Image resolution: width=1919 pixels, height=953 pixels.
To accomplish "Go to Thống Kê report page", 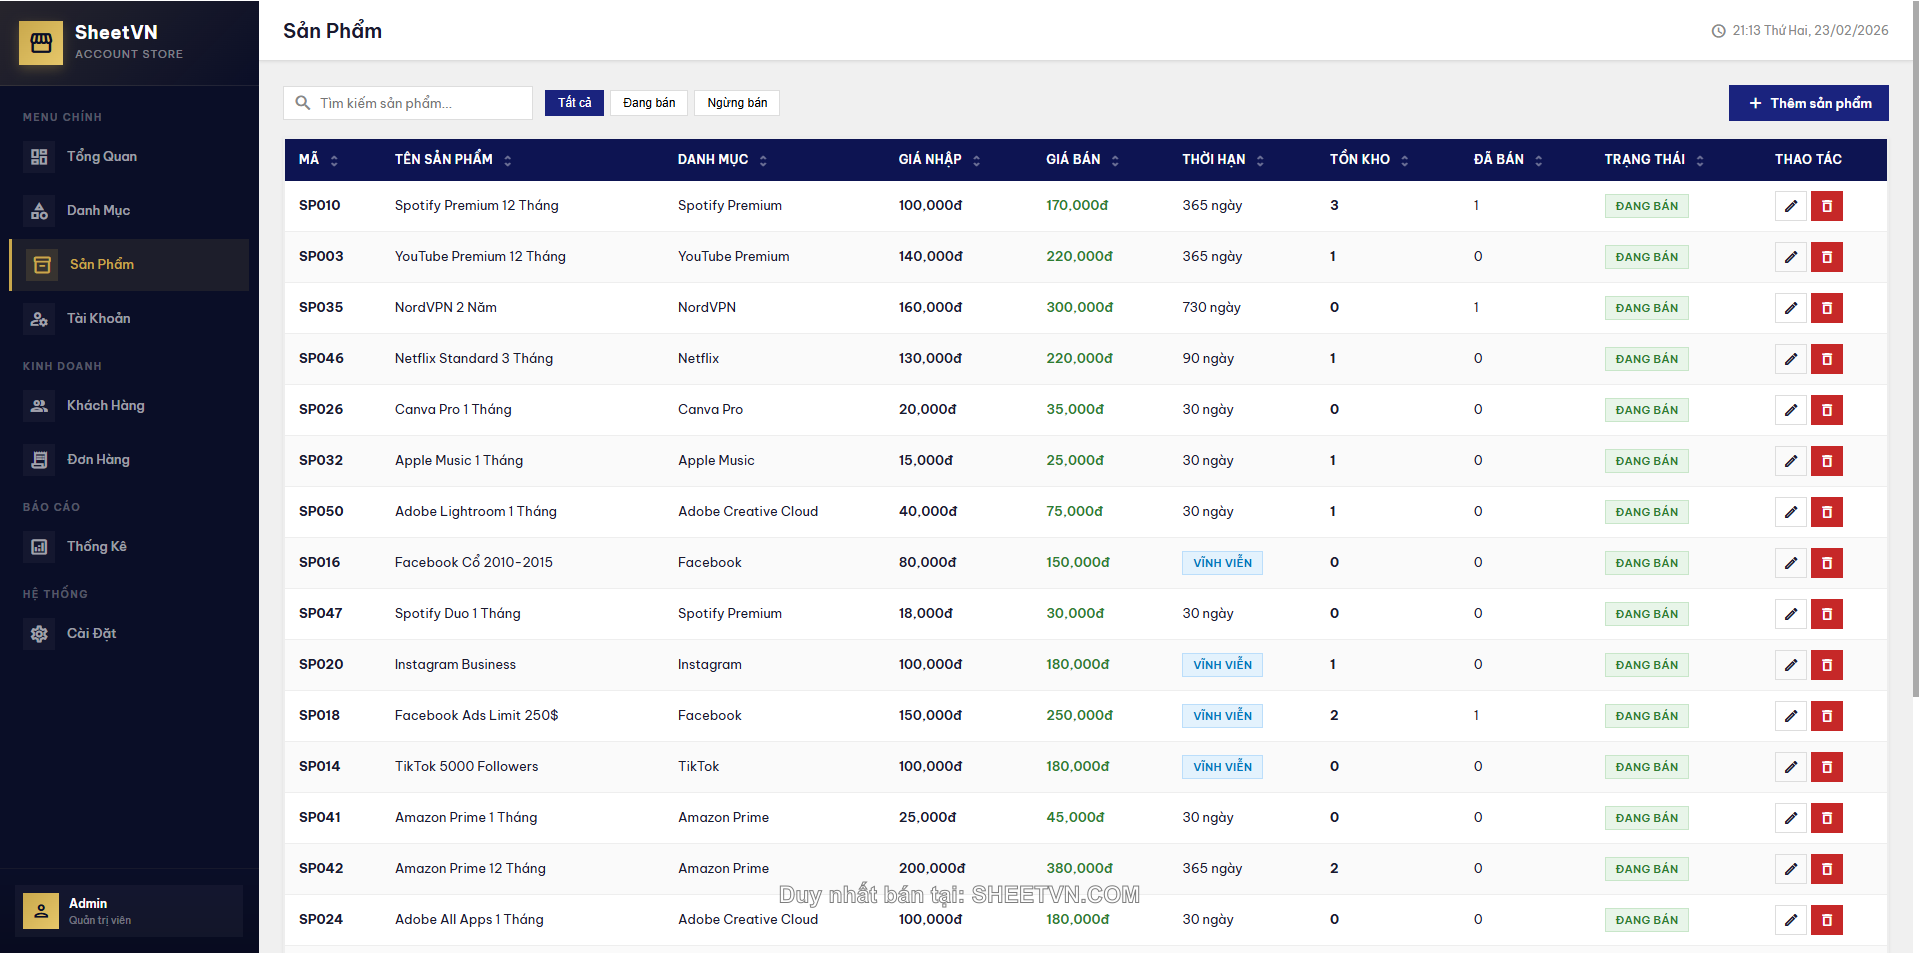I will pyautogui.click(x=96, y=547).
